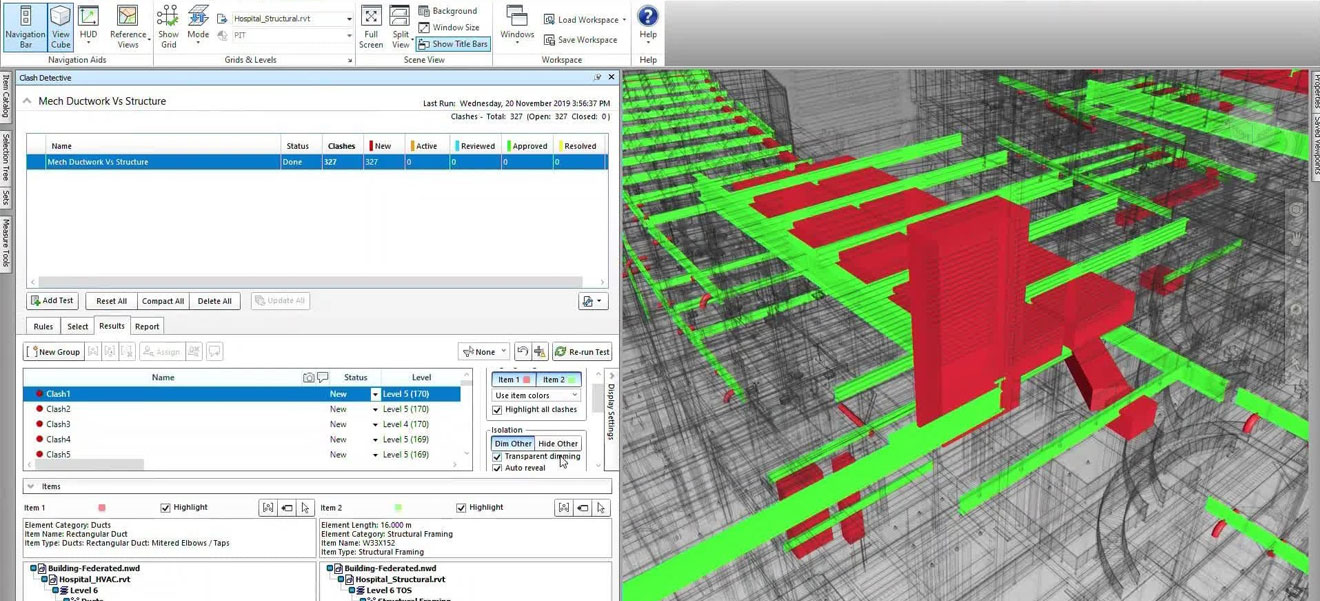Click the icon left of Re-run Test

point(540,352)
